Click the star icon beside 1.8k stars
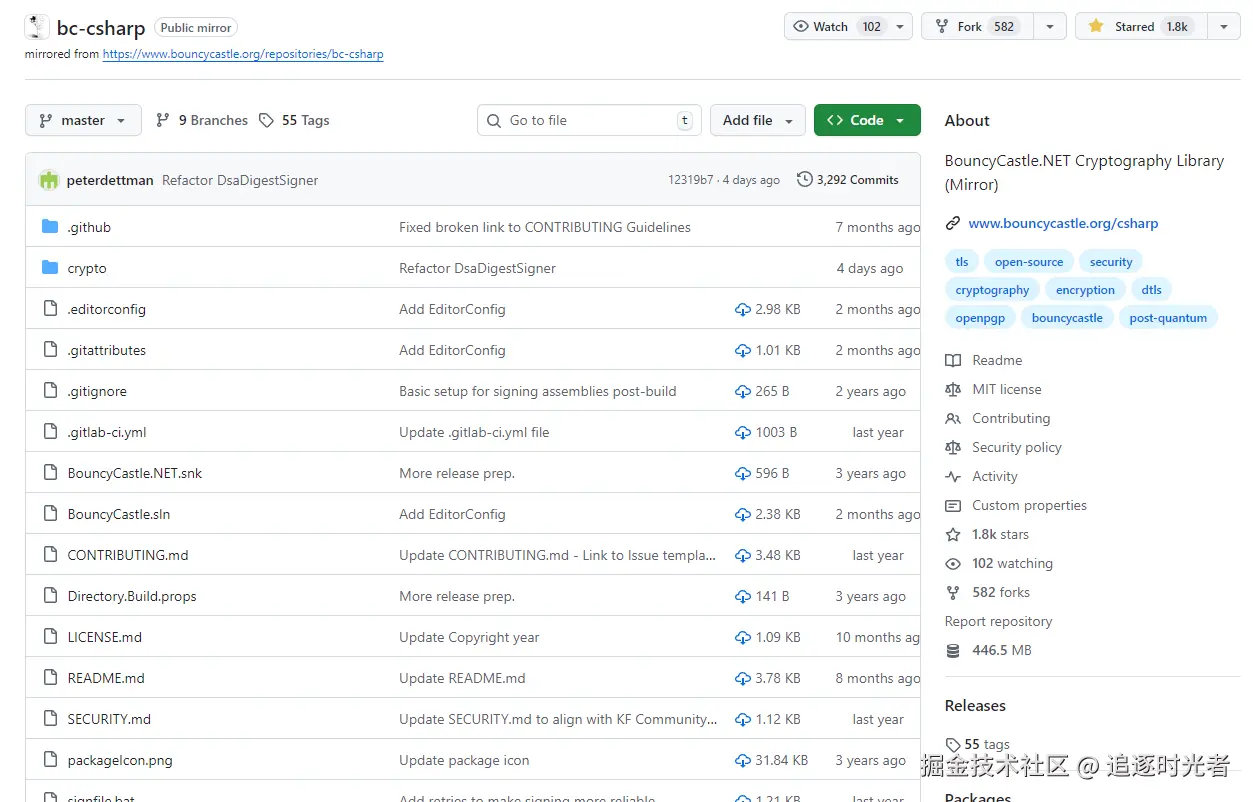Screen dimensions: 1253x802 [953, 534]
